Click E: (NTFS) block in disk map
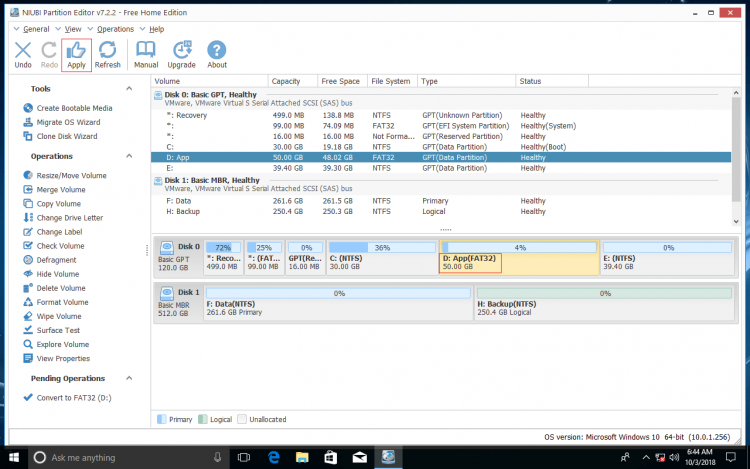 (x=667, y=258)
